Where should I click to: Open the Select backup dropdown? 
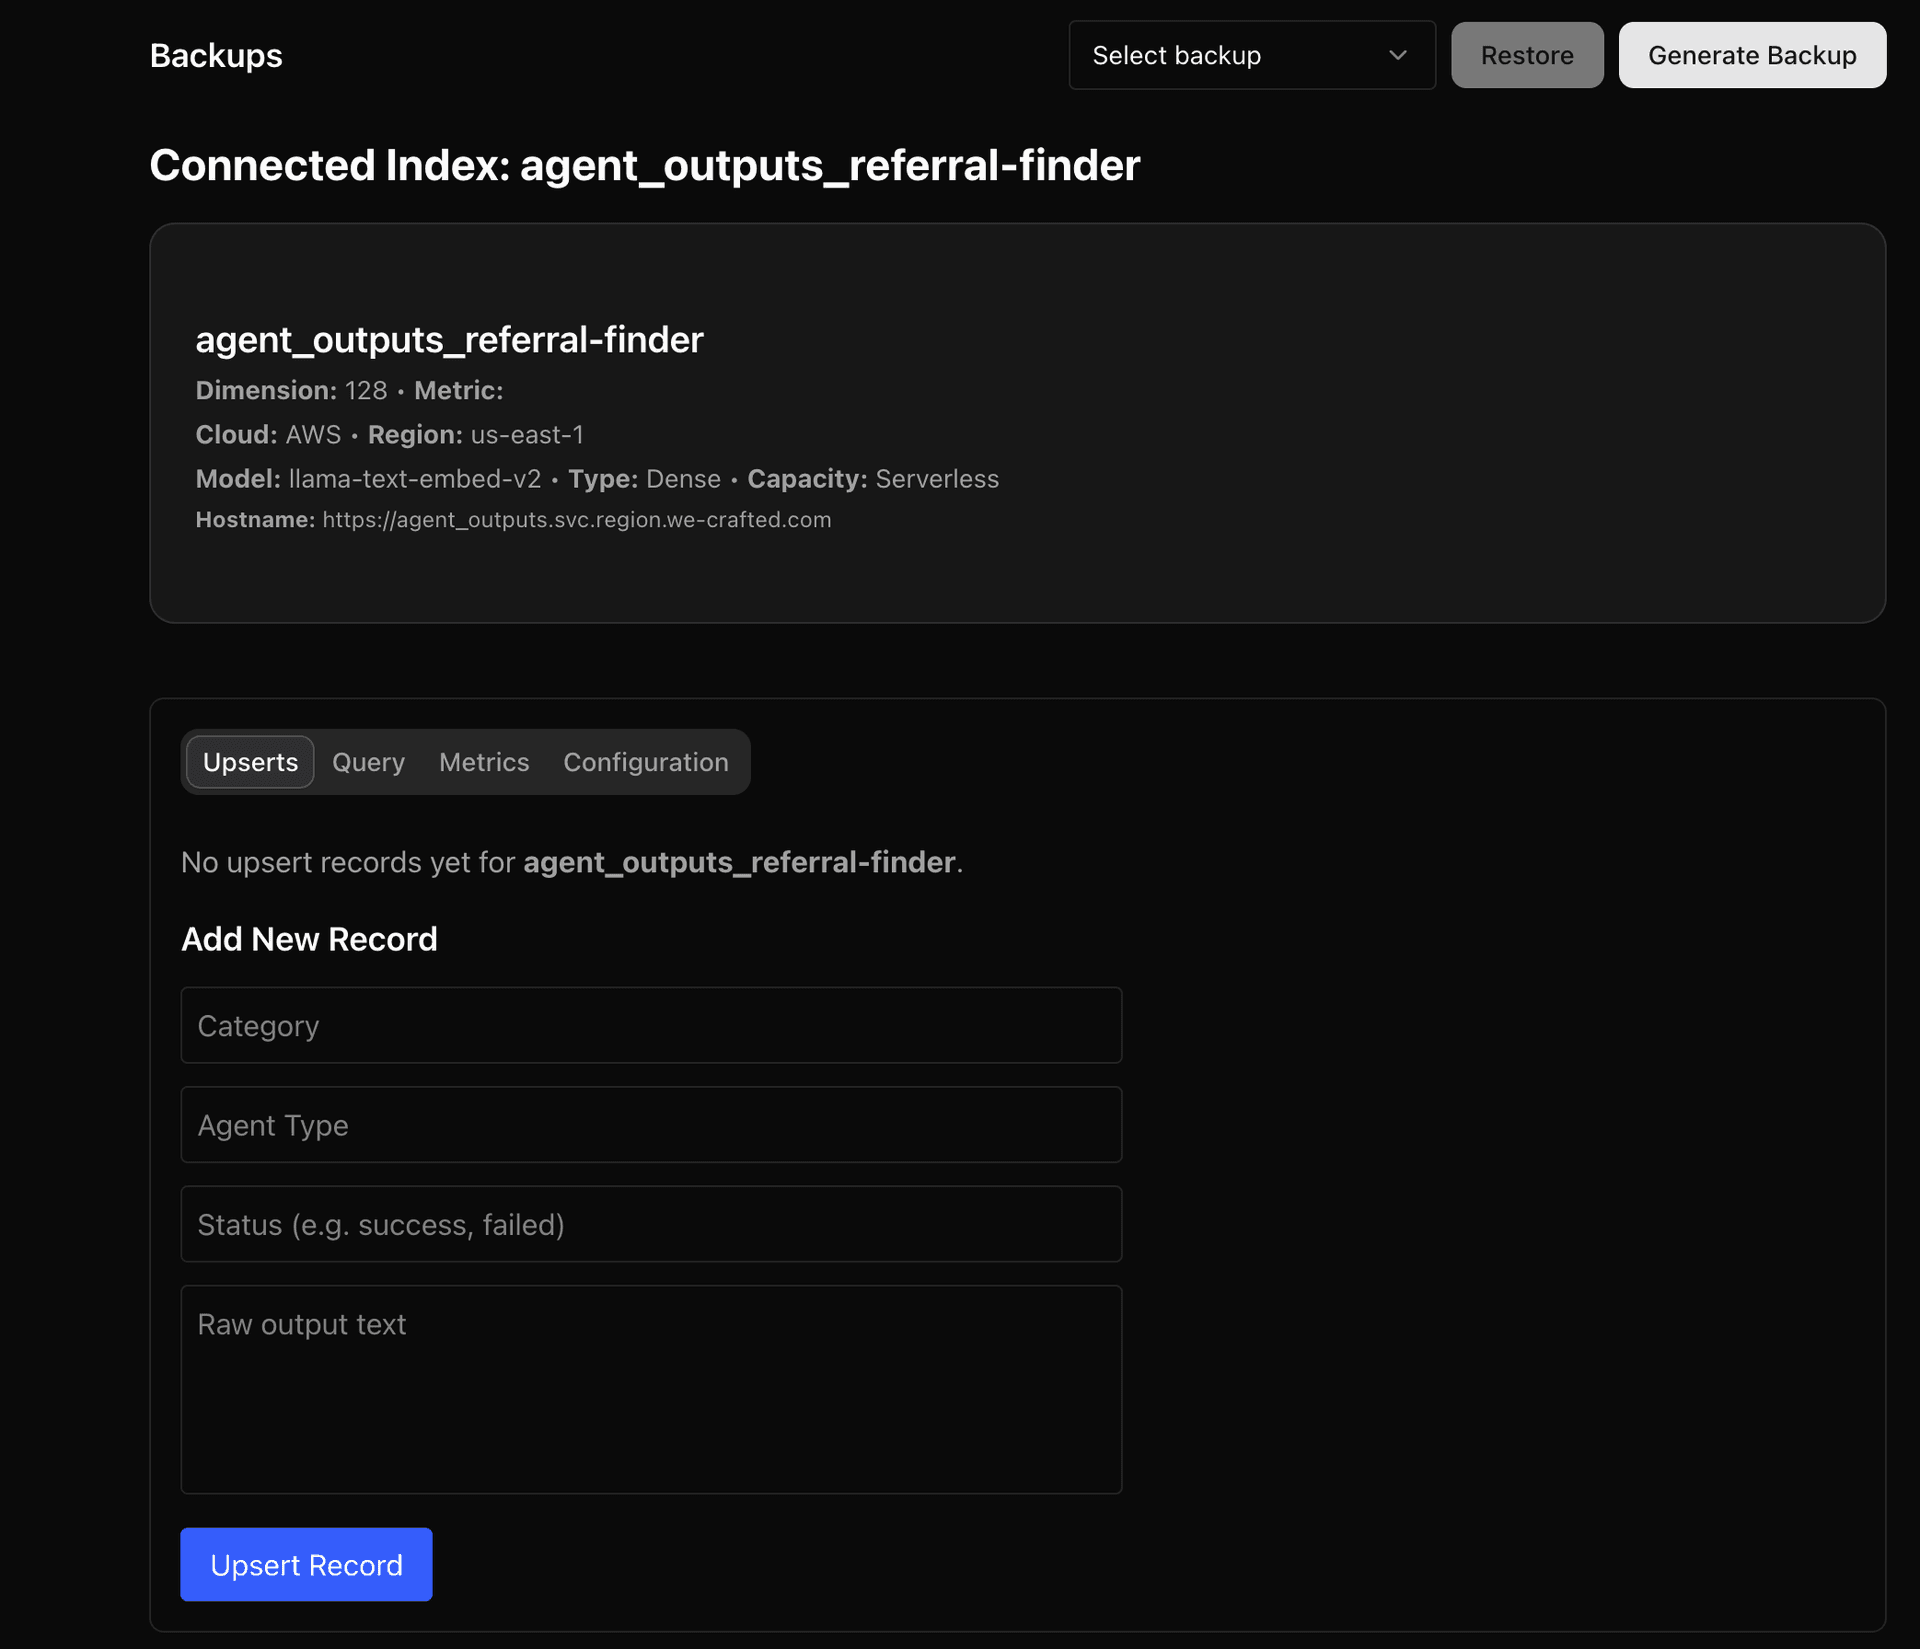click(x=1250, y=55)
